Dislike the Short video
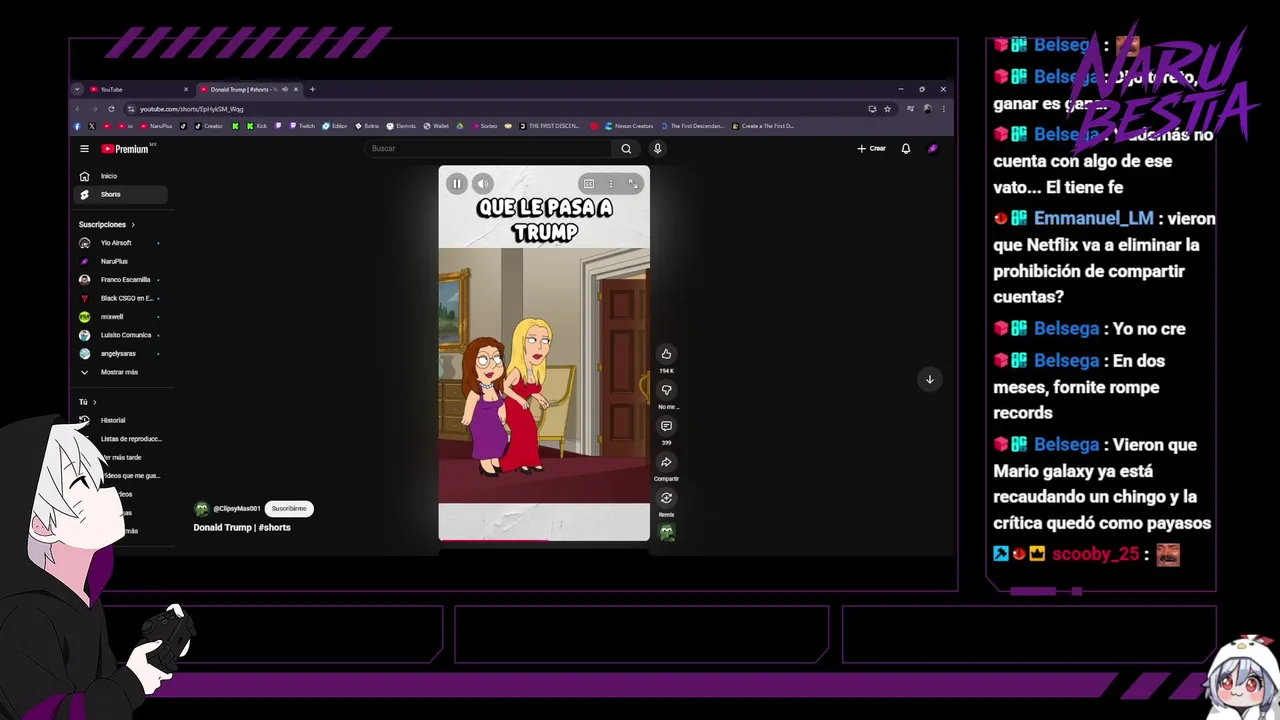This screenshot has height=720, width=1280. pos(666,390)
